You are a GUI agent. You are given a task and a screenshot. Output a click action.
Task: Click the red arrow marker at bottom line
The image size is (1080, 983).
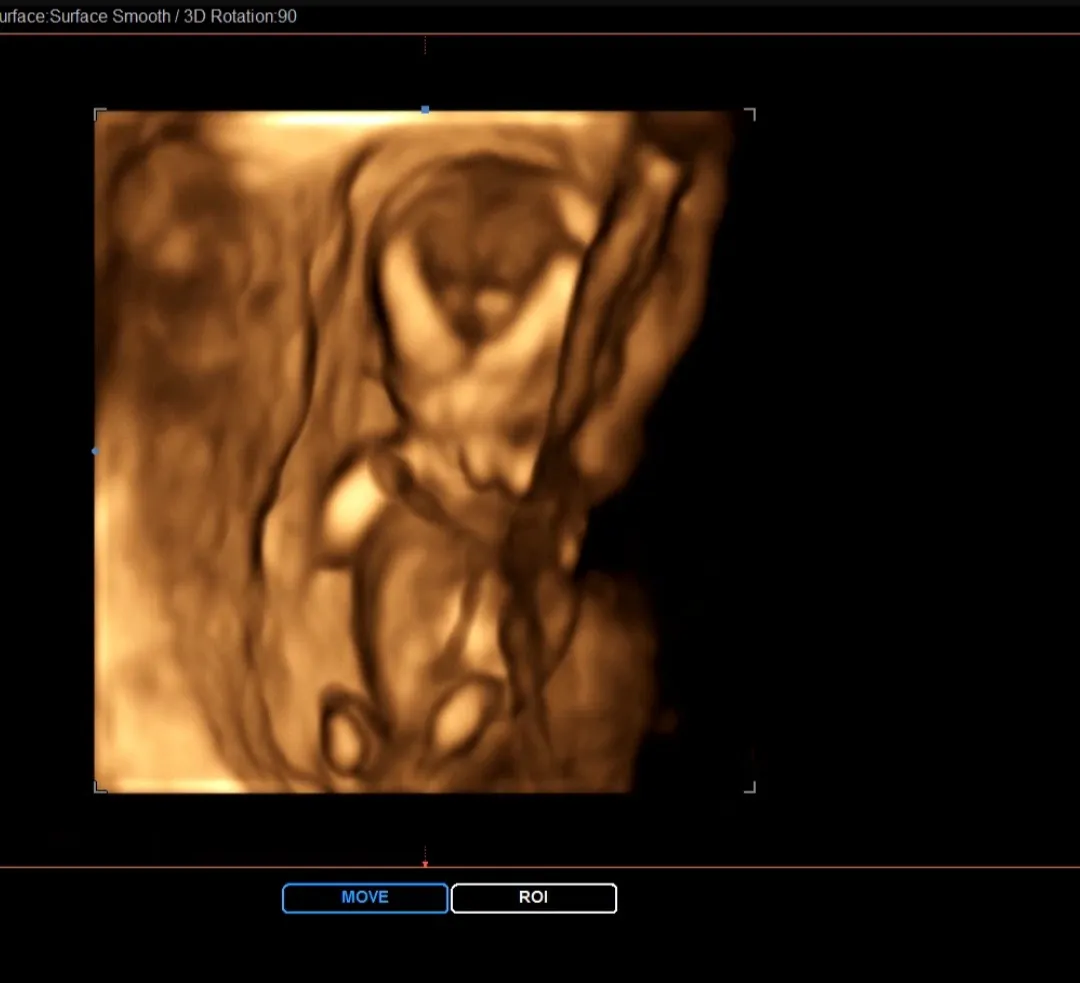(425, 864)
